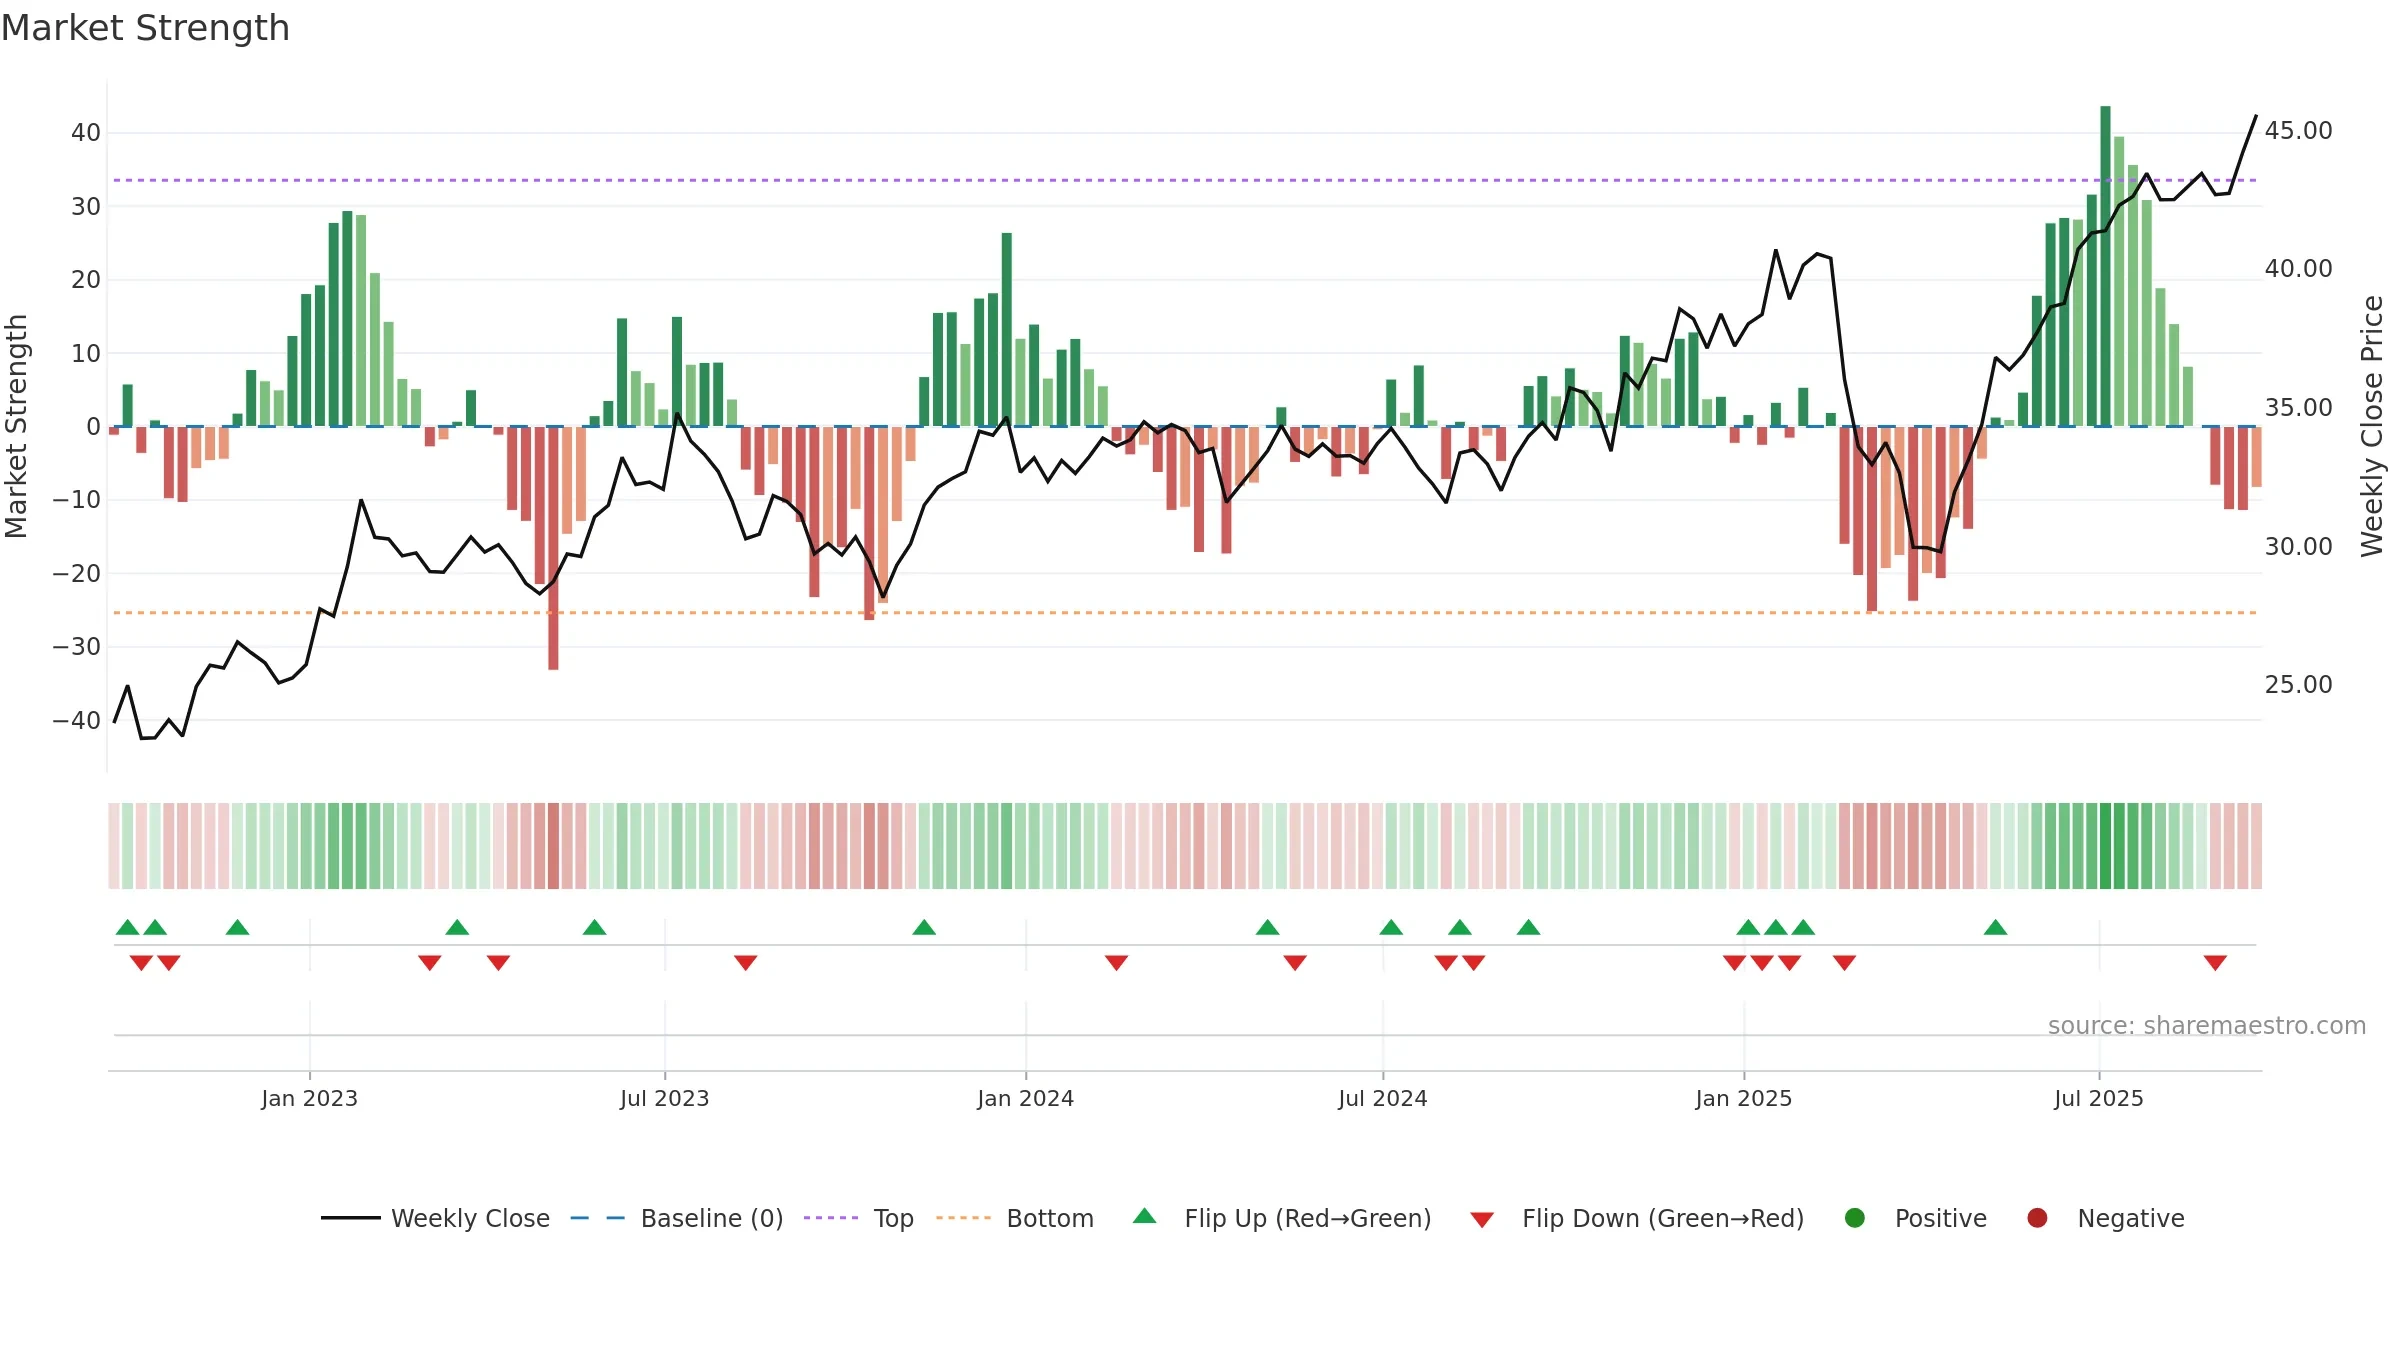Click the '30.00' right axis price tick
The image size is (2400, 1350).
click(2298, 547)
